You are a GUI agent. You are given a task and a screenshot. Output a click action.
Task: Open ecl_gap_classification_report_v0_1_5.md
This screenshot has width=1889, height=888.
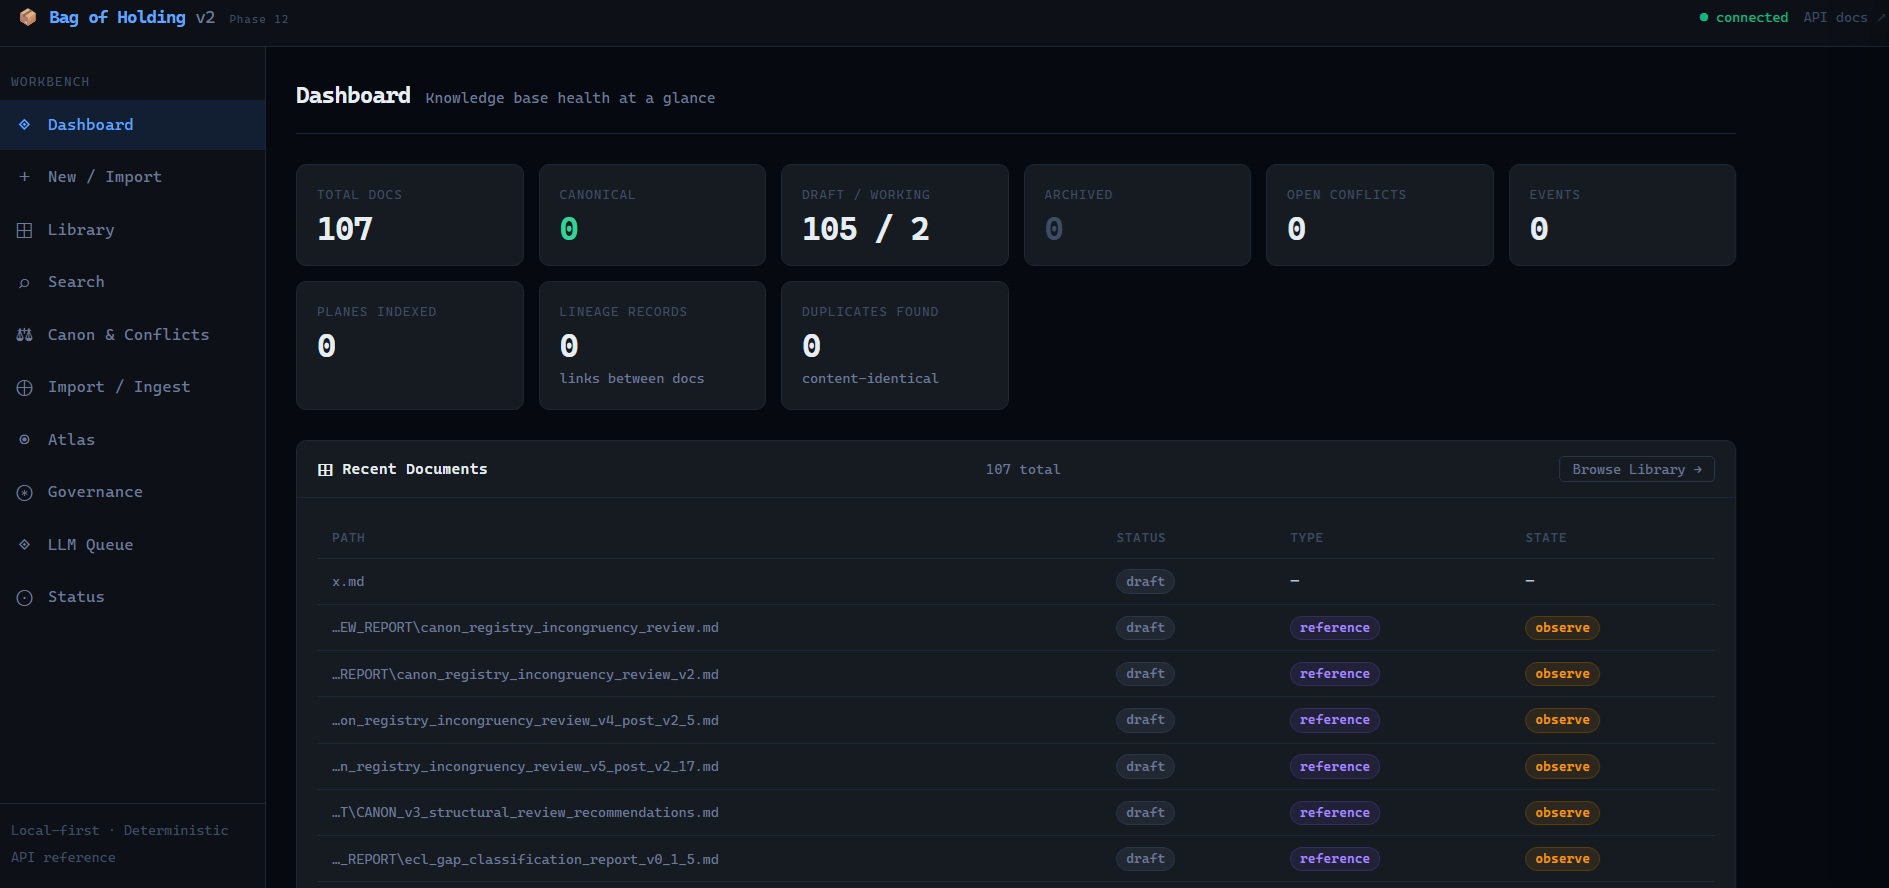[x=526, y=860]
